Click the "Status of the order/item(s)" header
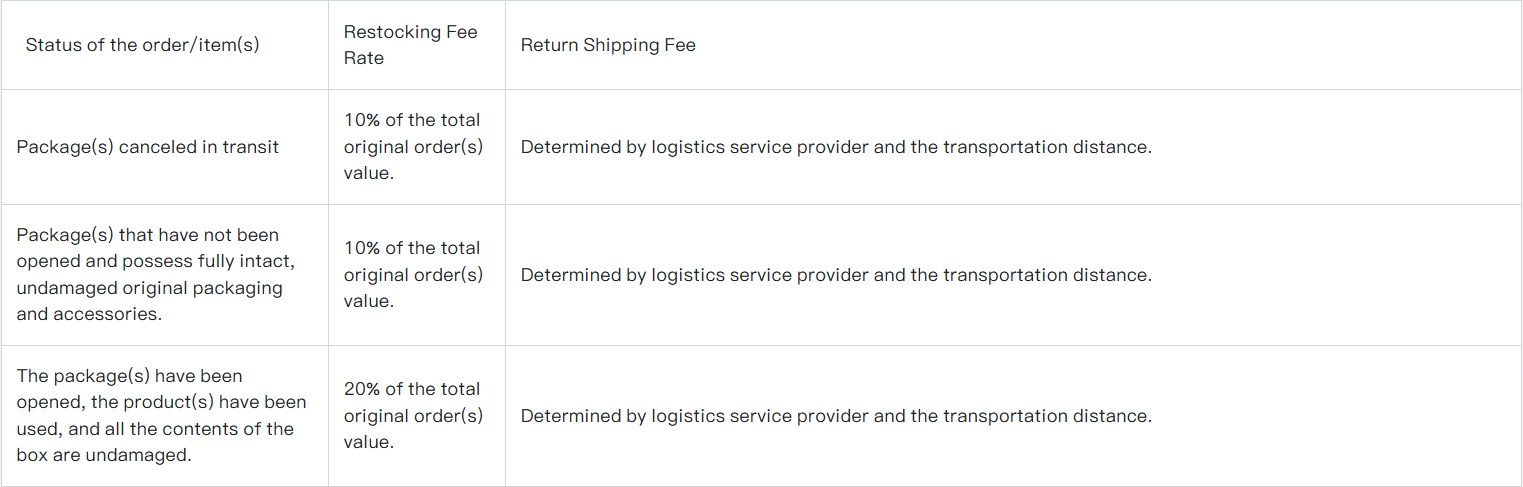The height and width of the screenshot is (487, 1523). (142, 45)
